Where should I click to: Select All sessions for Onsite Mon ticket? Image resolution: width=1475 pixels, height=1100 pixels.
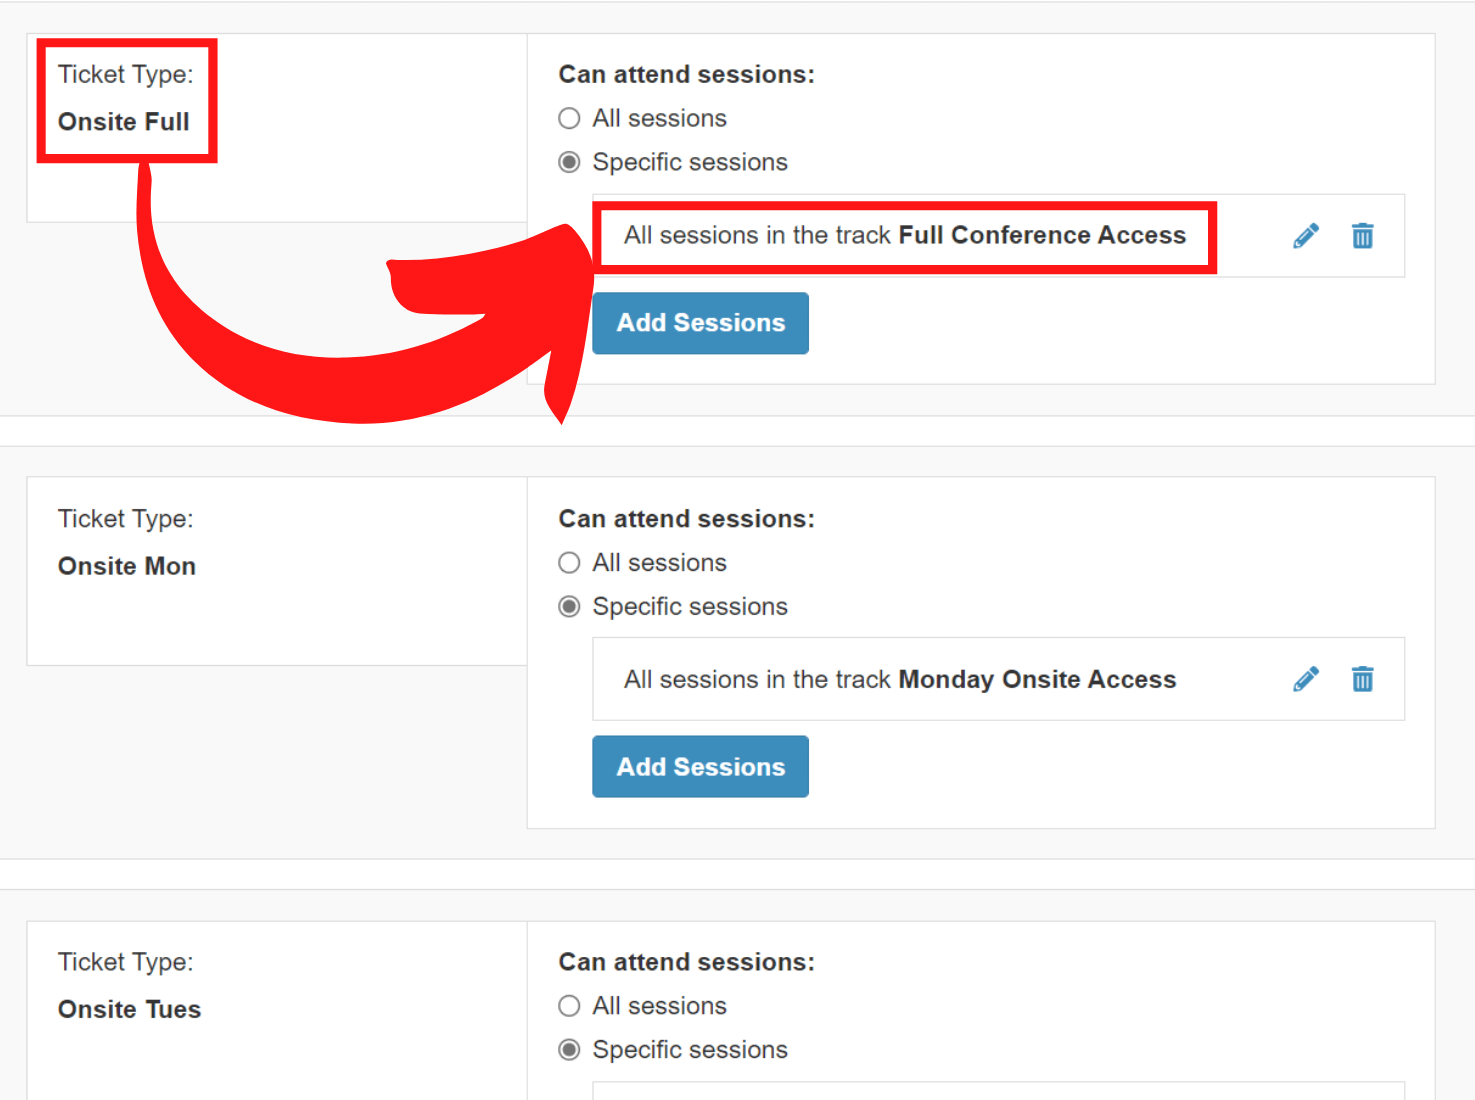pos(570,563)
